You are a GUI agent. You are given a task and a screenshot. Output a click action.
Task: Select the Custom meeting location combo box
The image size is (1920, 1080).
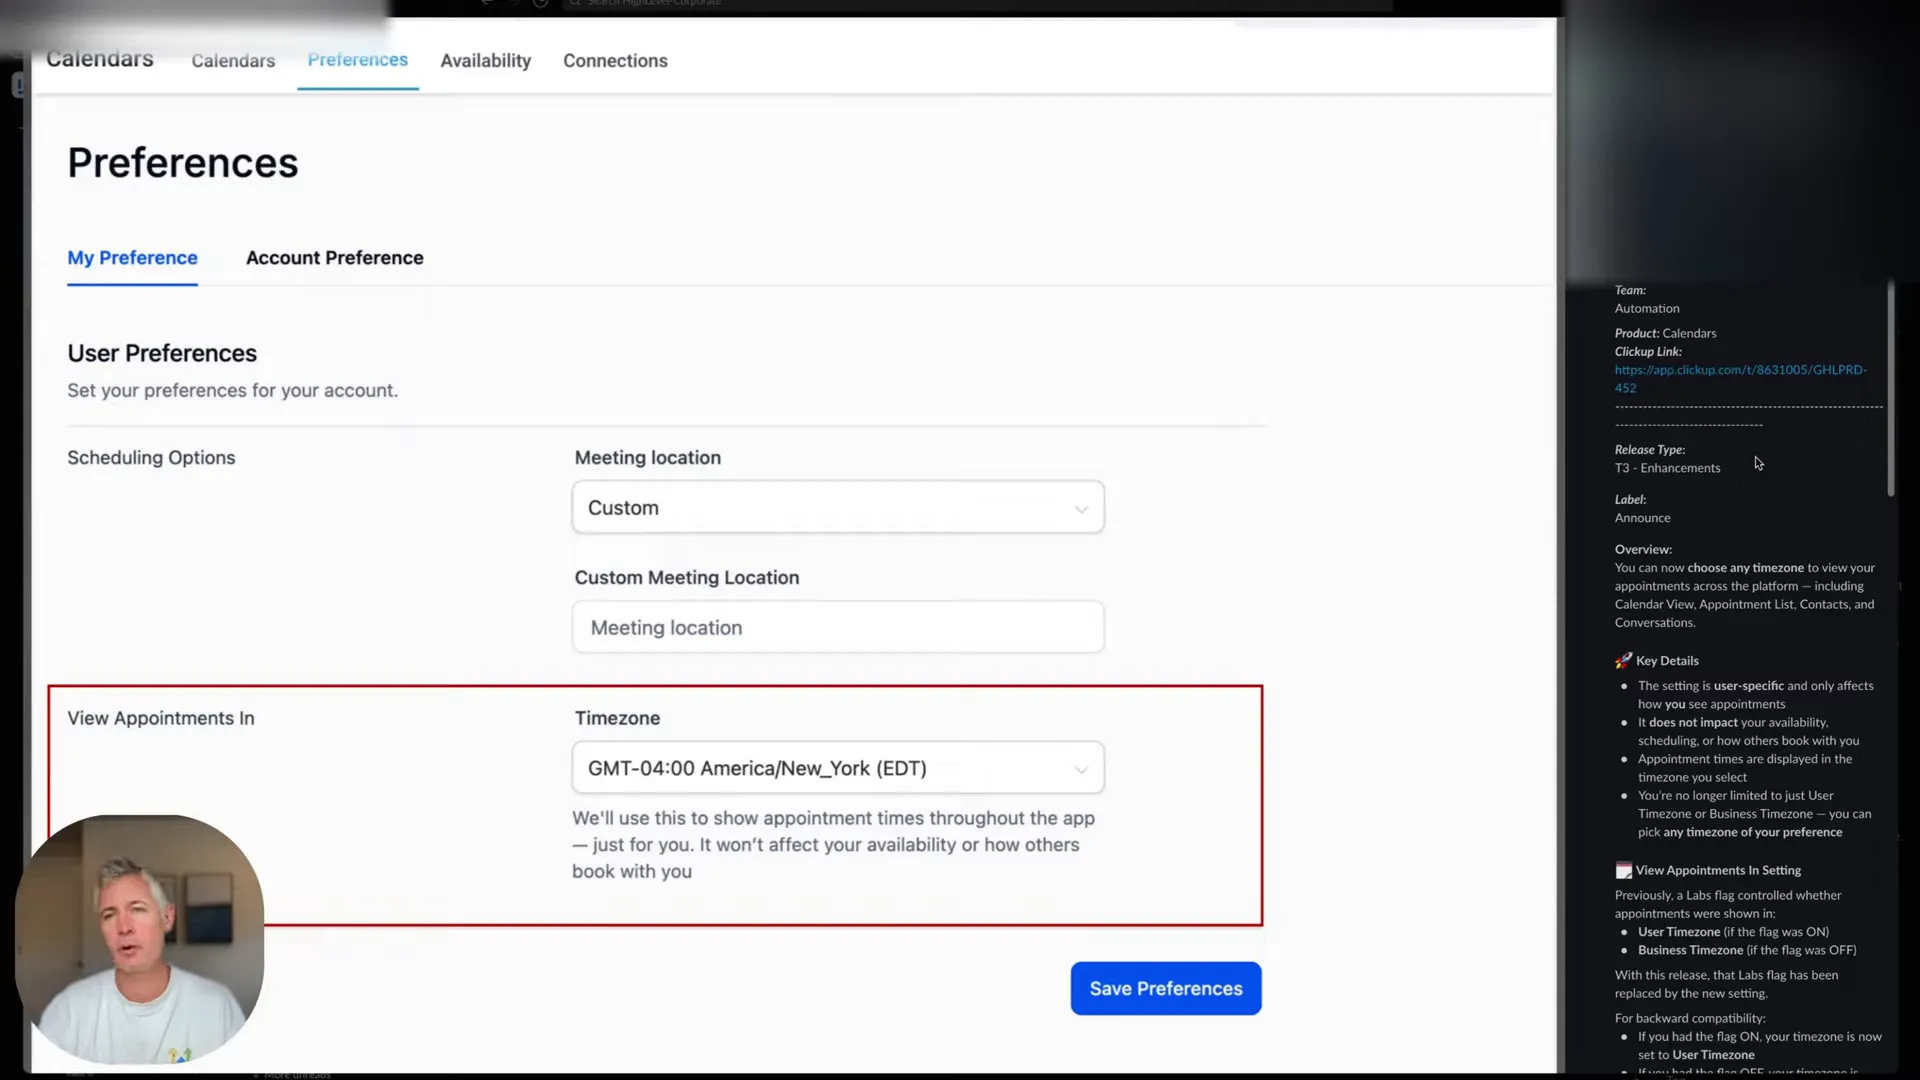tap(838, 507)
